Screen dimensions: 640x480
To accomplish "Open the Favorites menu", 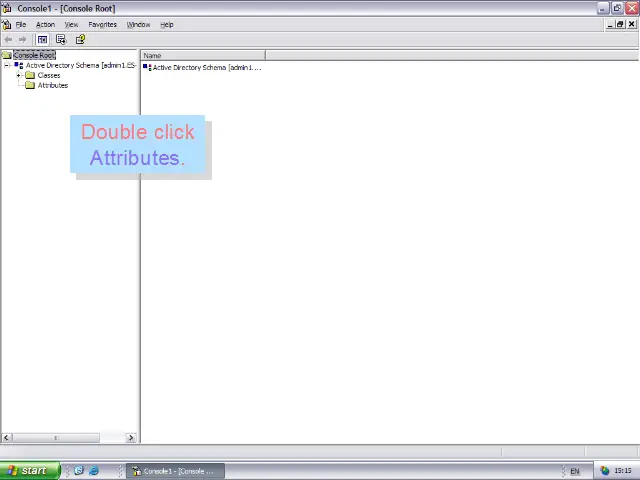I will (102, 24).
